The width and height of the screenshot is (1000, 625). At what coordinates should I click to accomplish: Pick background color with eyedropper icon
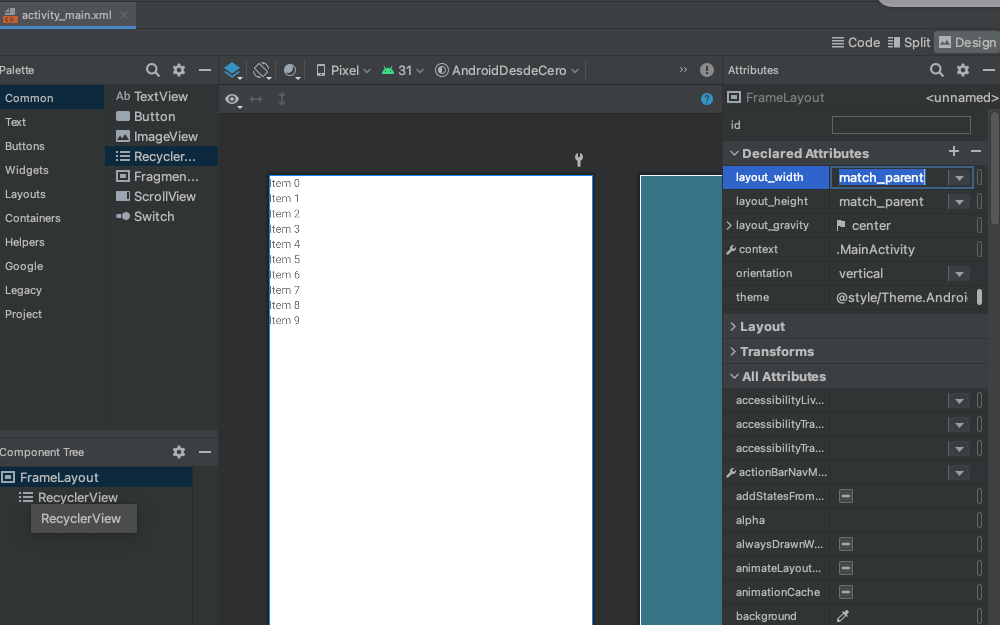point(843,616)
